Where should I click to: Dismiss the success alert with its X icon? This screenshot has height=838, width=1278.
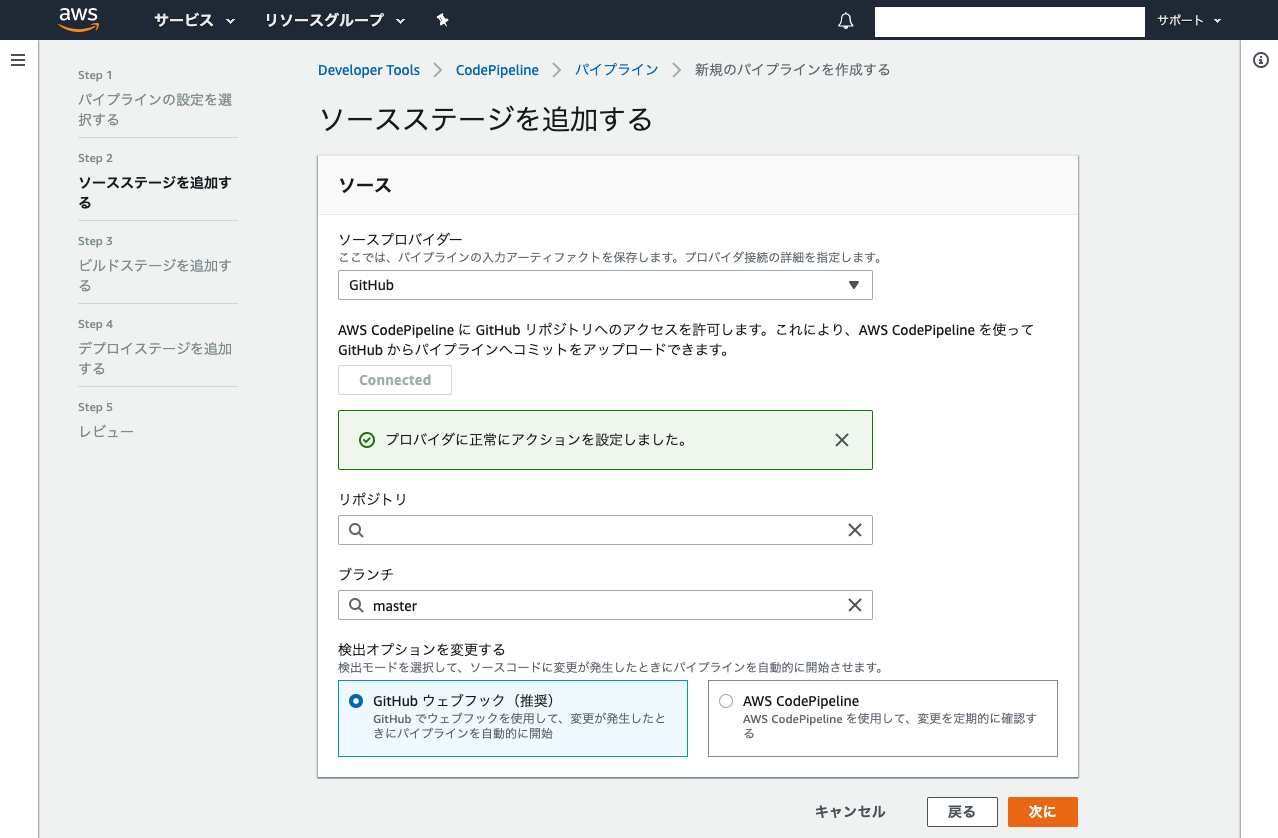(x=841, y=439)
